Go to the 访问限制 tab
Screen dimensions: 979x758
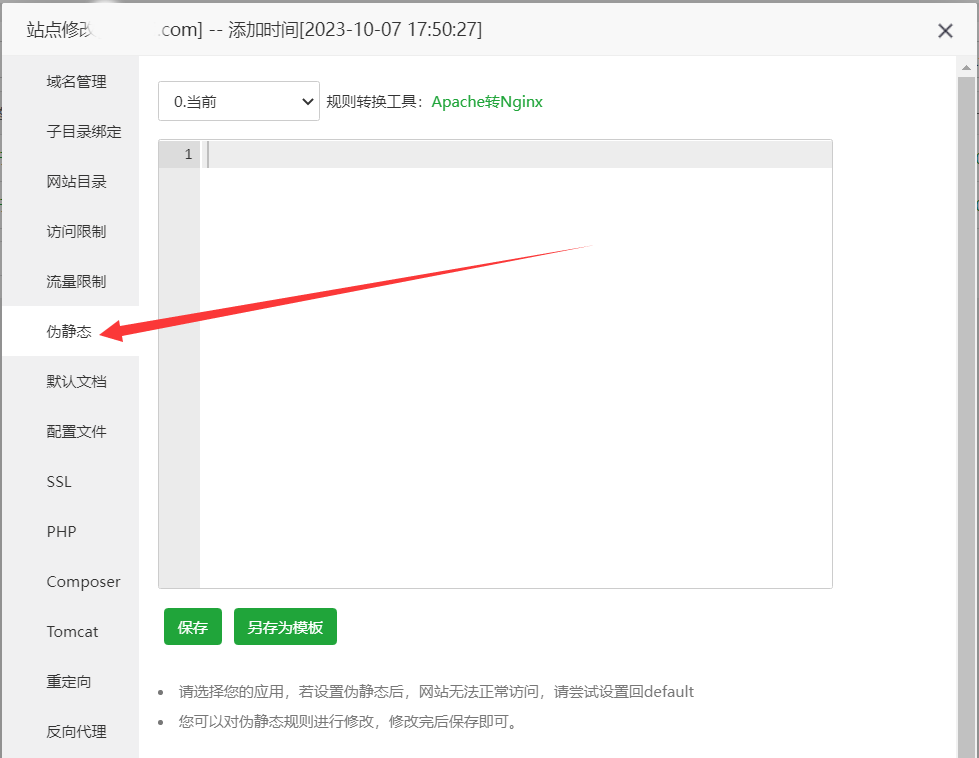click(x=76, y=231)
